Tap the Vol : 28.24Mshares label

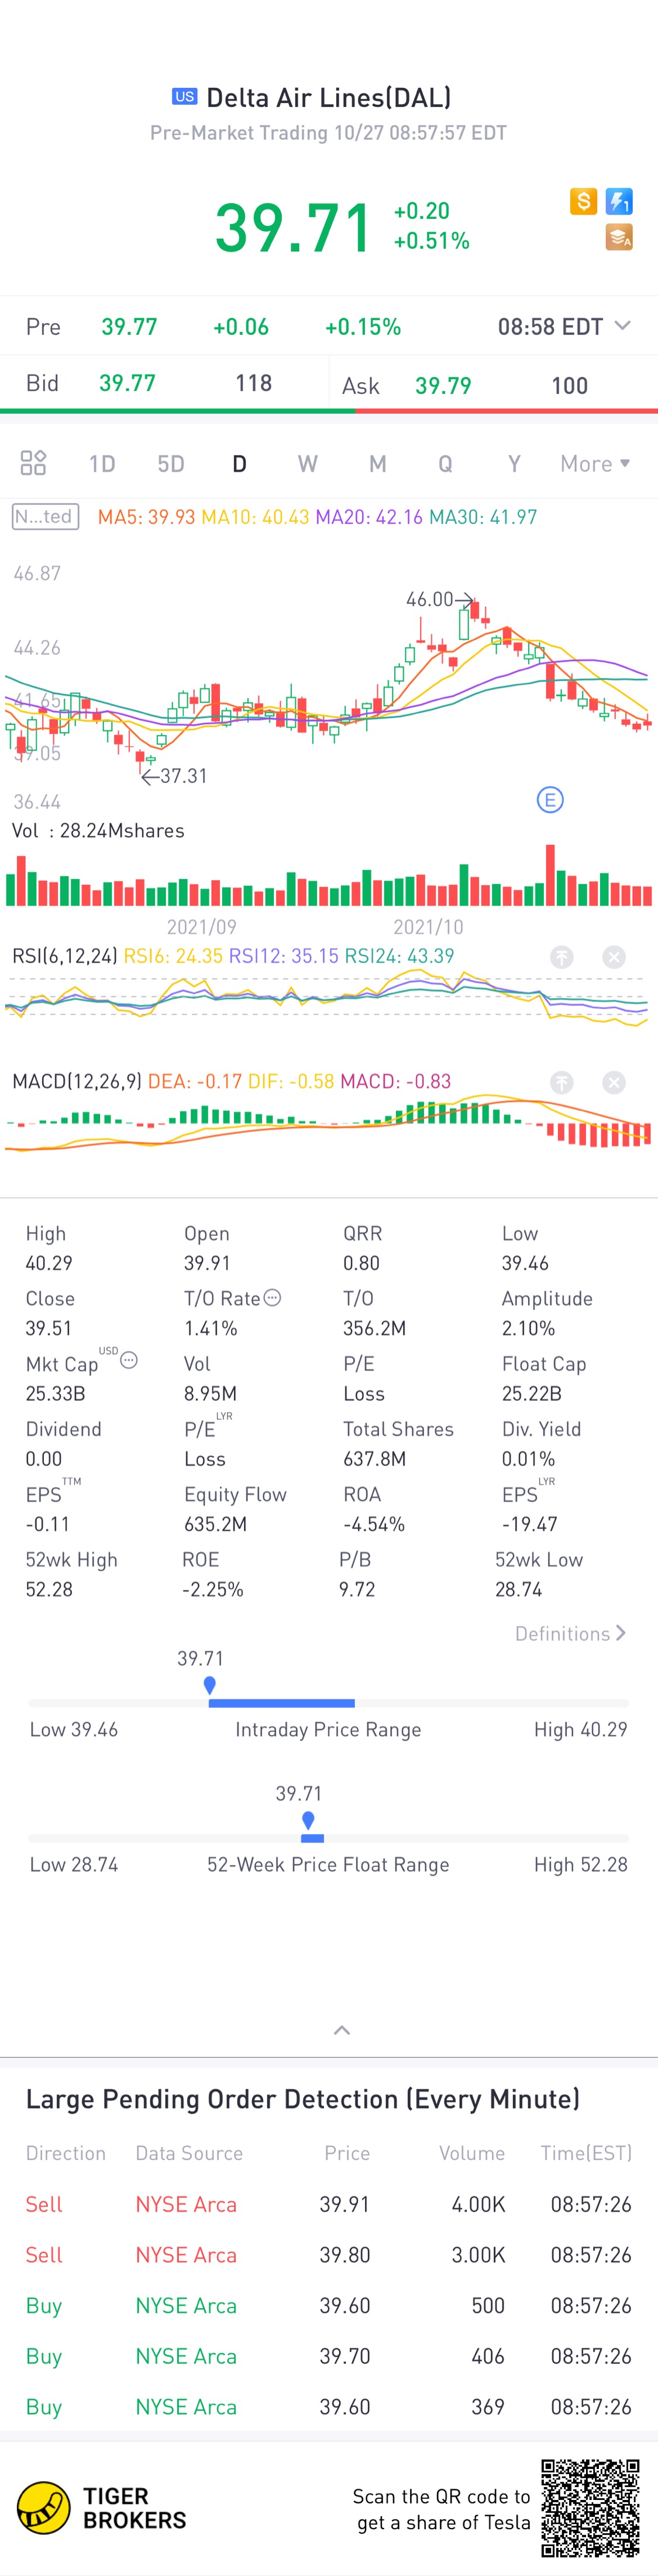pyautogui.click(x=98, y=831)
